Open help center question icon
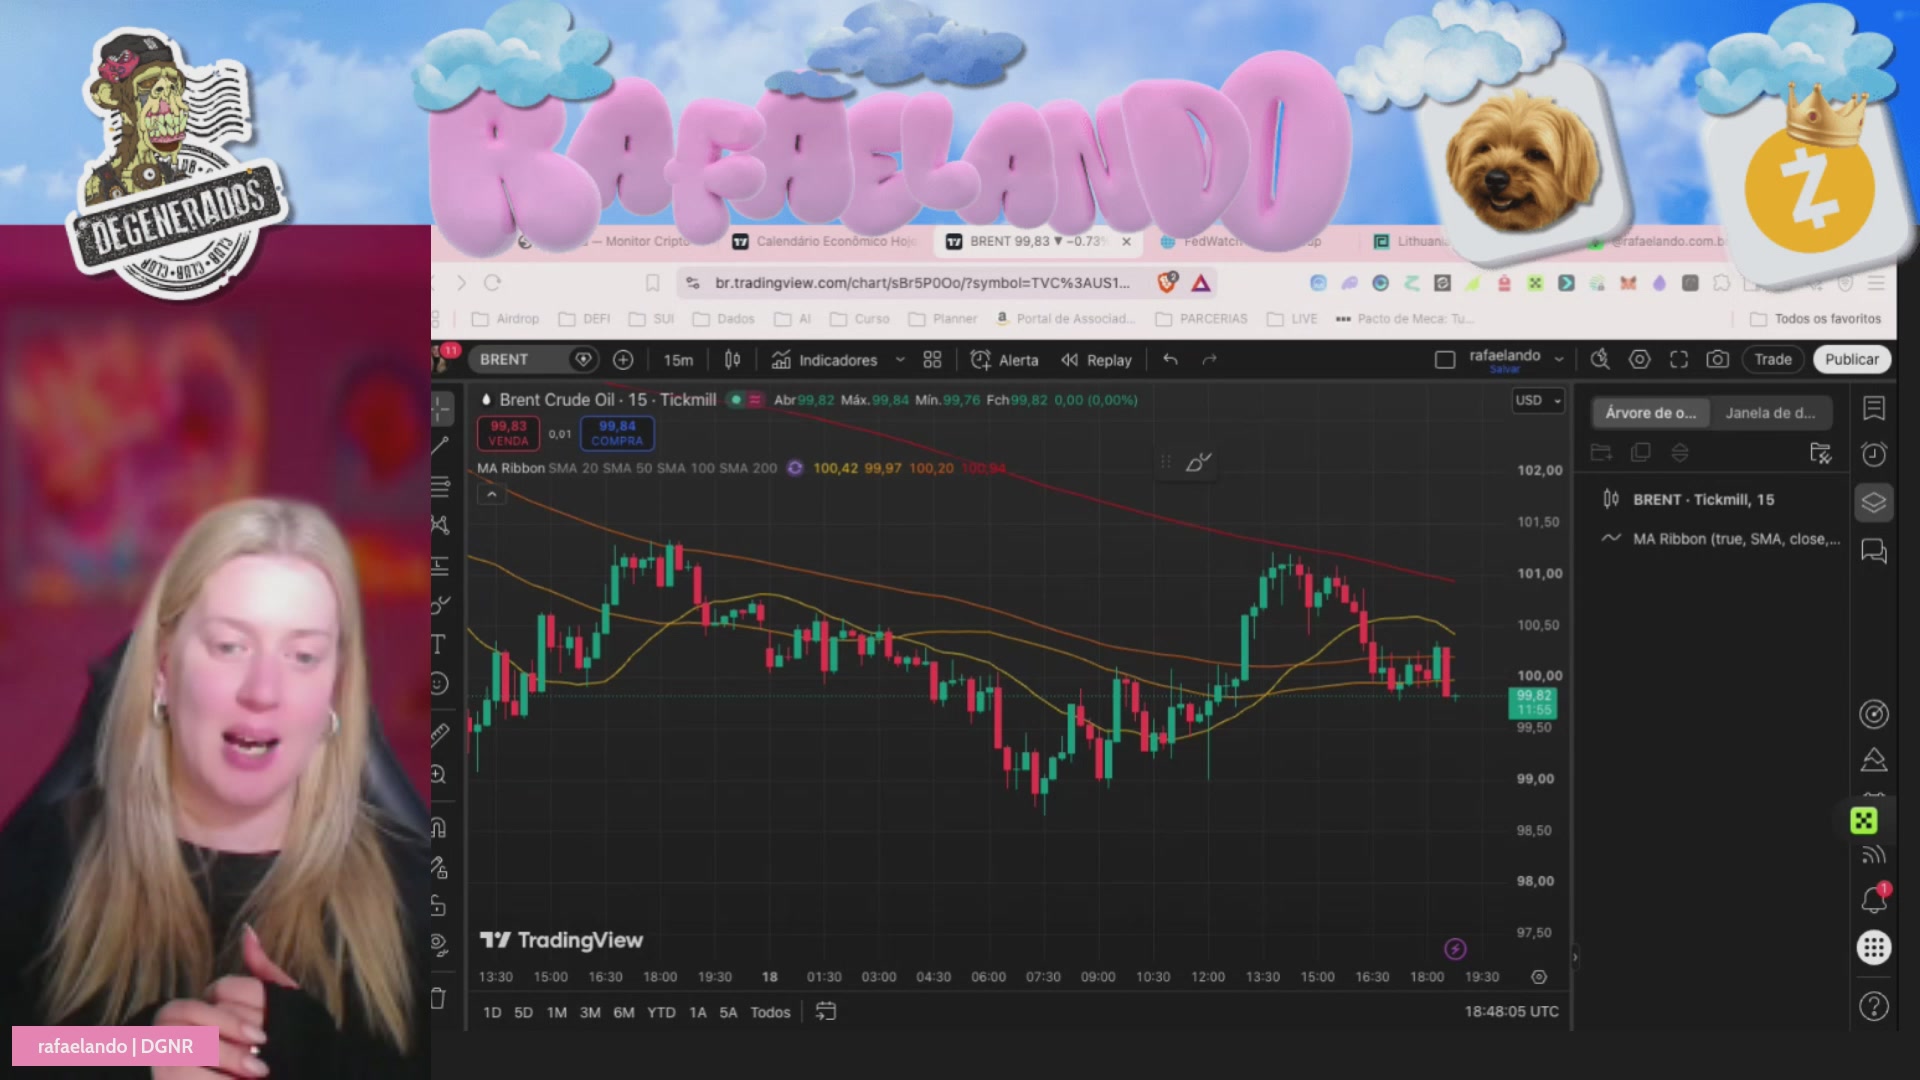The image size is (1920, 1080). tap(1874, 1006)
